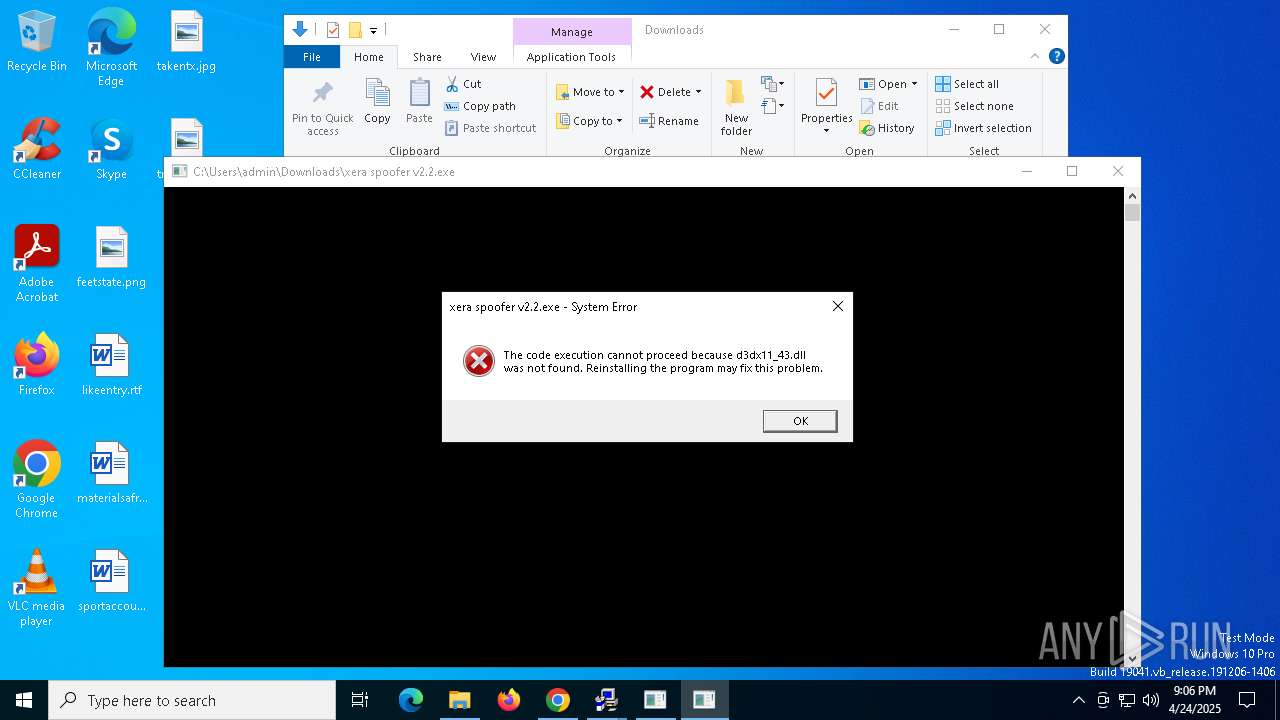Viewport: 1280px width, 720px height.
Task: Show hidden system tray icons
Action: click(x=1078, y=700)
